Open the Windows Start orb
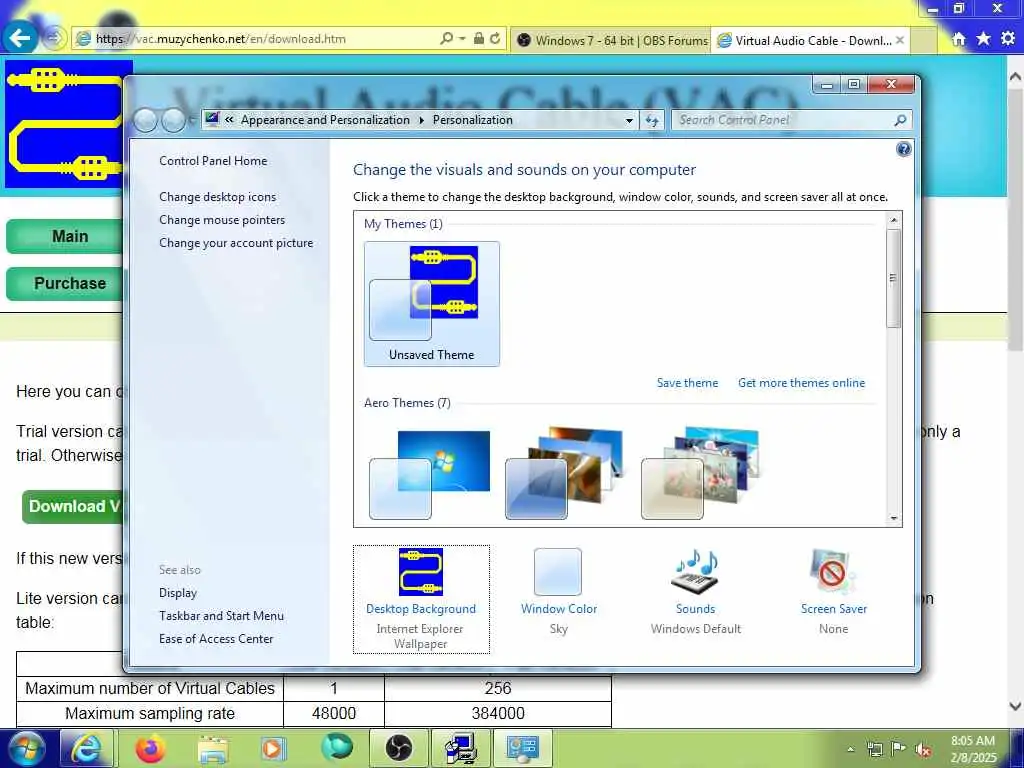1024x768 pixels. (27, 748)
